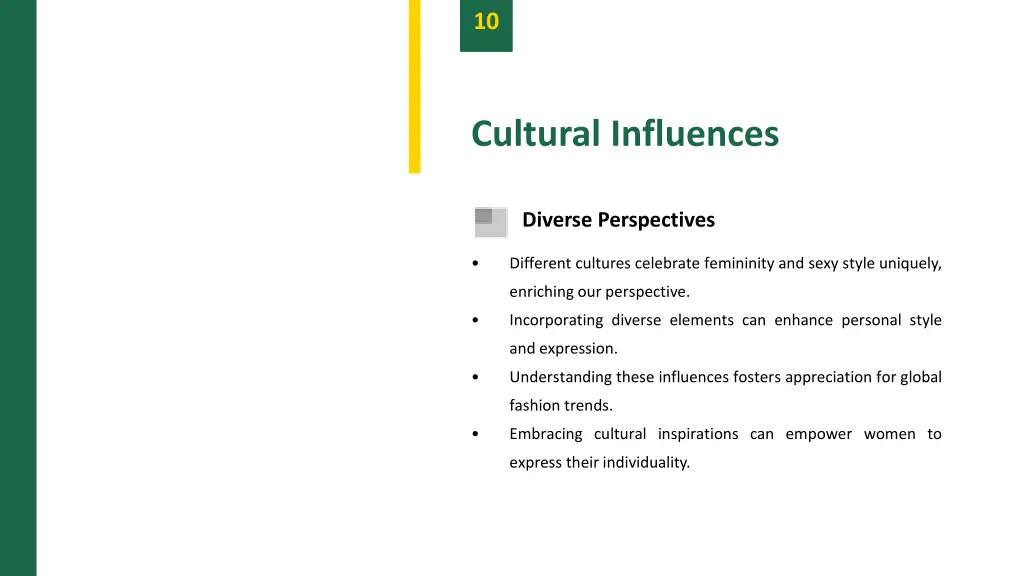Select the line starting "Understanding these influences"
Viewport: 1024px width, 576px height.
pyautogui.click(x=725, y=378)
